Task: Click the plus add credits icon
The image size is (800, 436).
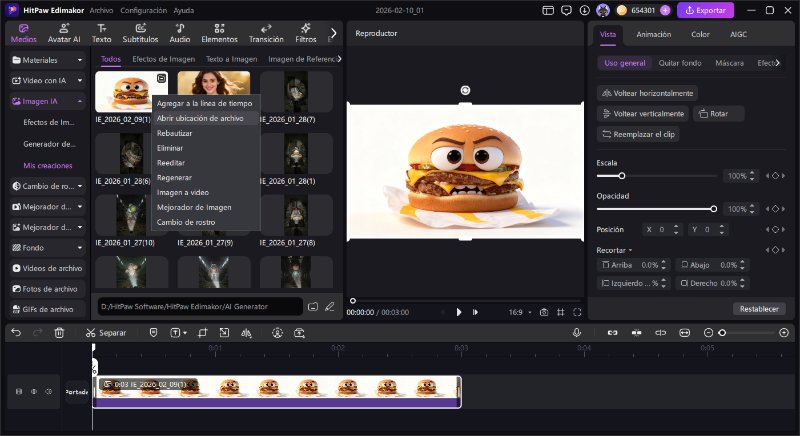Action: [665, 10]
